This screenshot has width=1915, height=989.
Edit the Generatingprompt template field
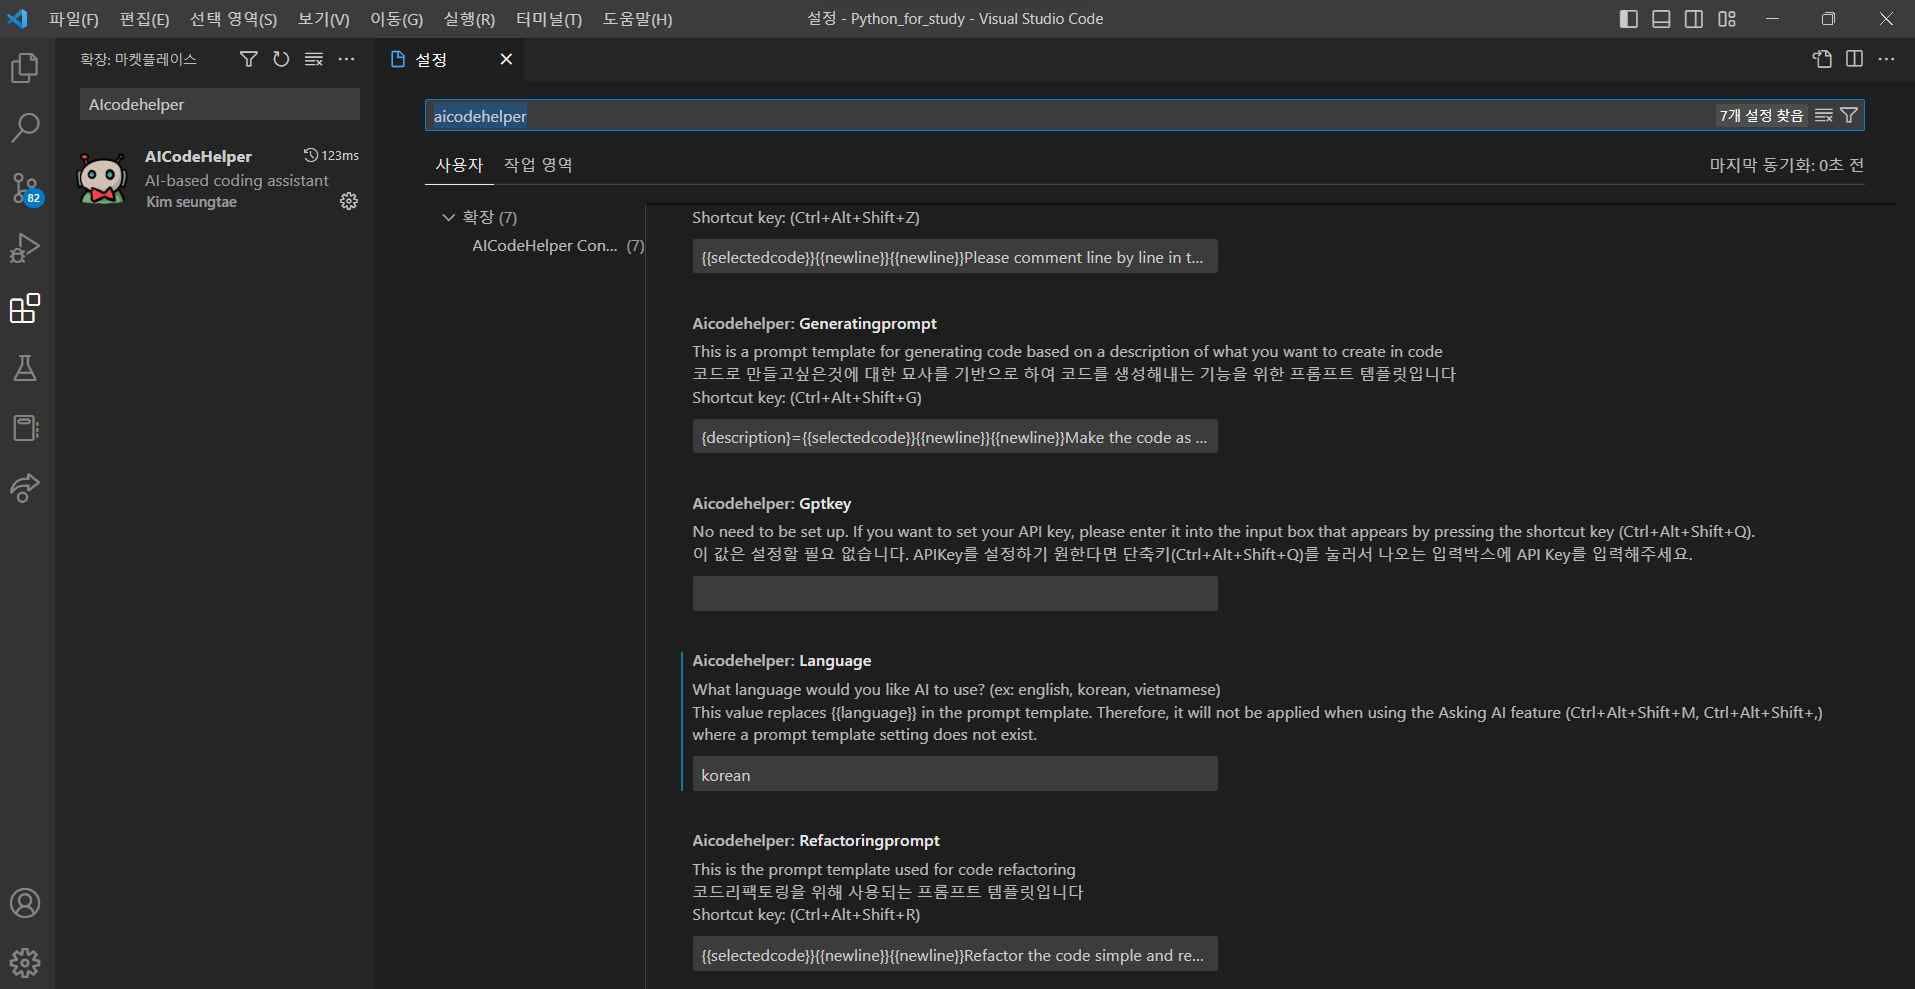tap(955, 437)
